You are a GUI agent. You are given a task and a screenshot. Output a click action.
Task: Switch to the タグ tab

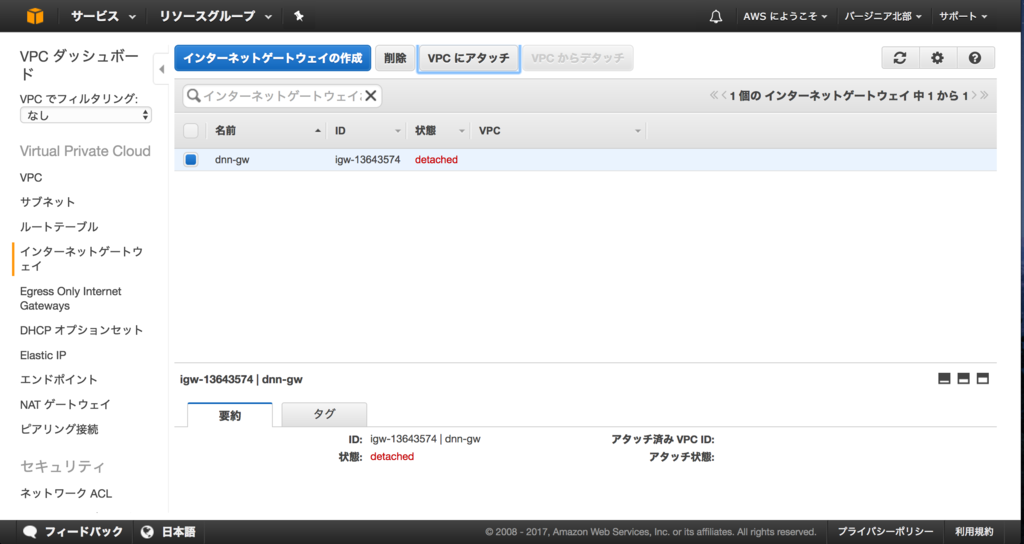coord(324,414)
